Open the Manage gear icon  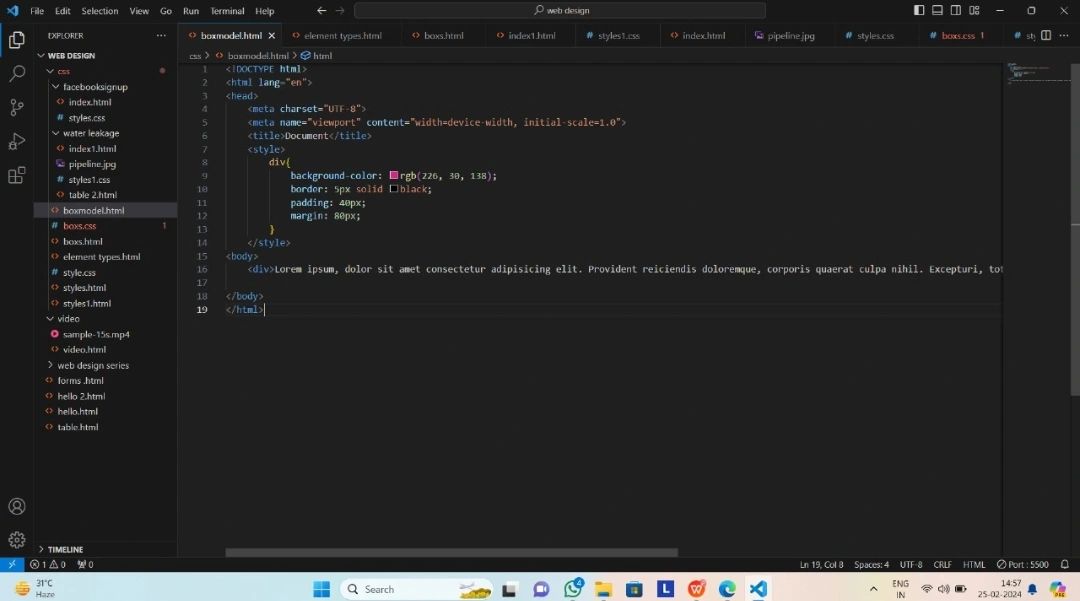(x=16, y=540)
